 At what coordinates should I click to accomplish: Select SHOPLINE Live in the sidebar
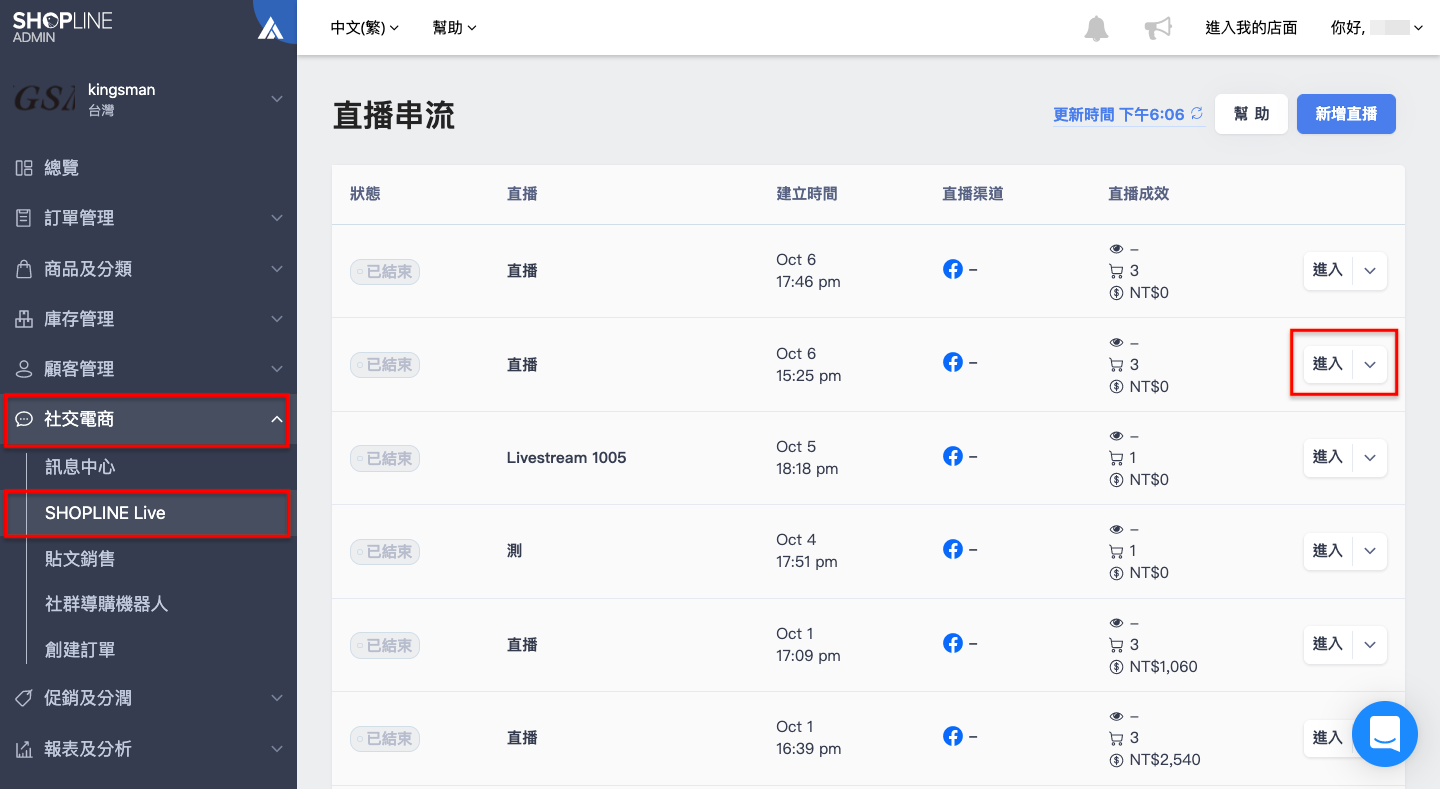point(148,513)
